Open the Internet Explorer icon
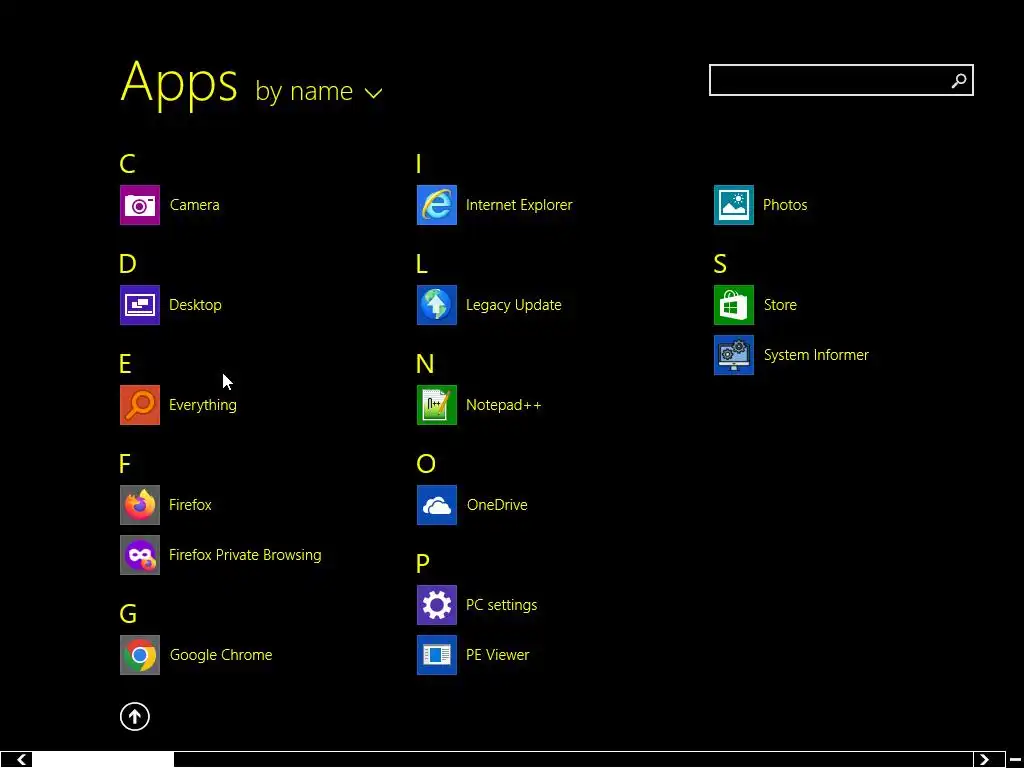This screenshot has width=1024, height=768. click(x=437, y=205)
